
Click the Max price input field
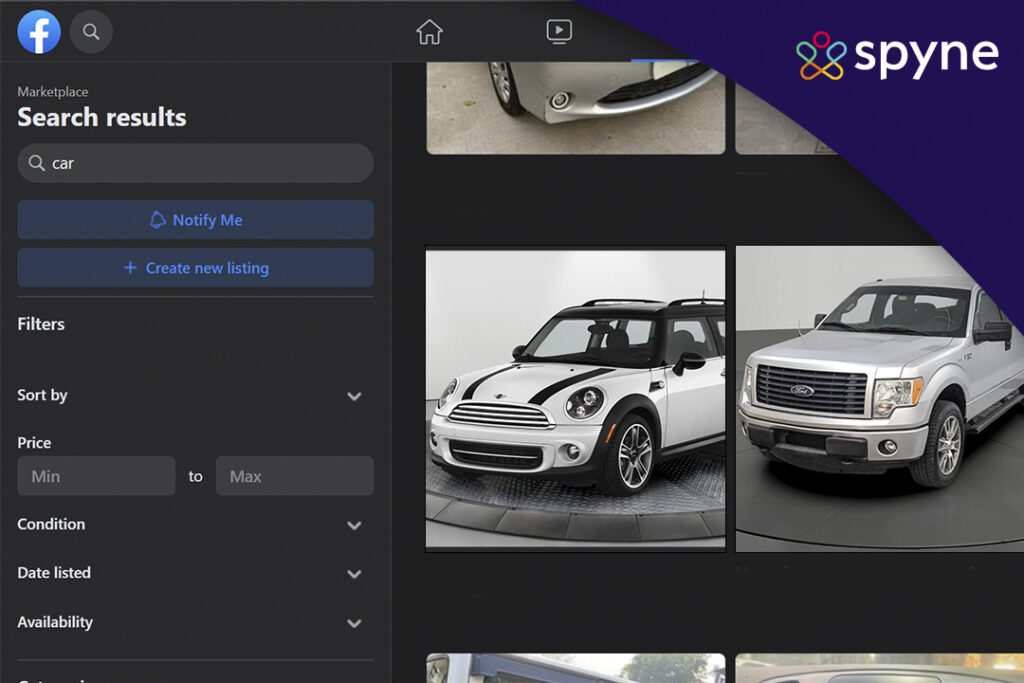click(294, 475)
